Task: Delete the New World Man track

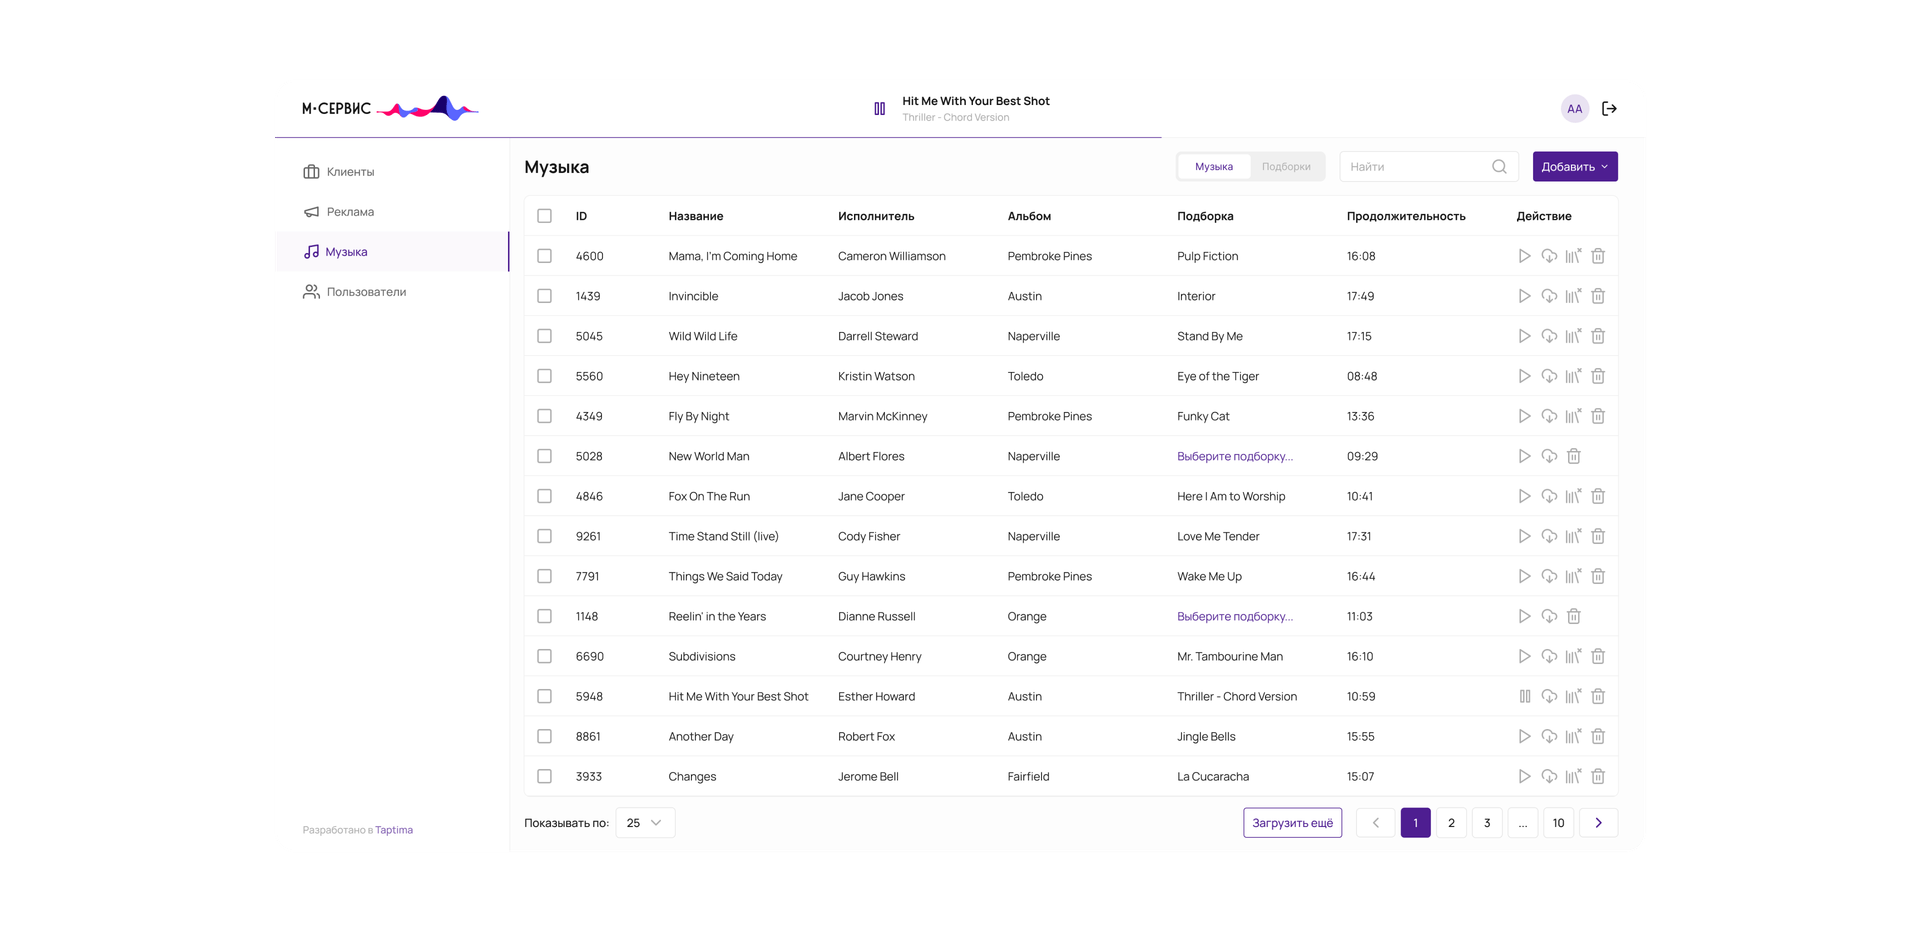Action: pos(1573,456)
